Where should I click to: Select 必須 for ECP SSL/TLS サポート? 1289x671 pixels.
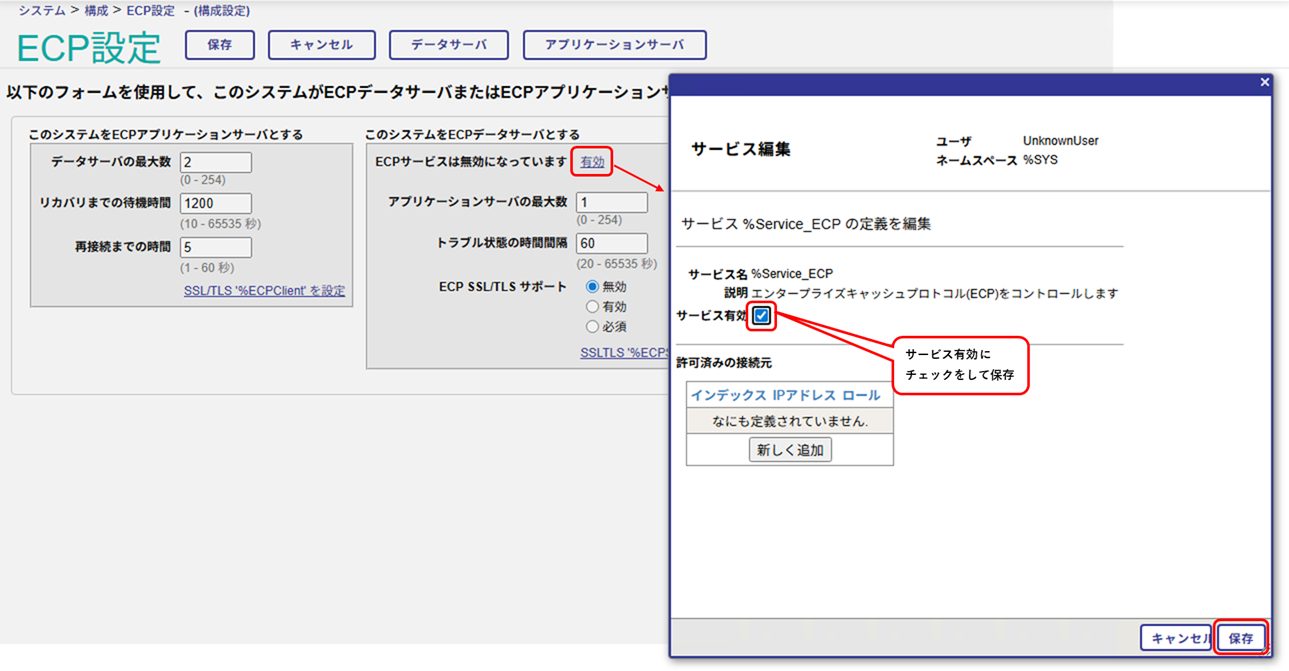[x=593, y=327]
